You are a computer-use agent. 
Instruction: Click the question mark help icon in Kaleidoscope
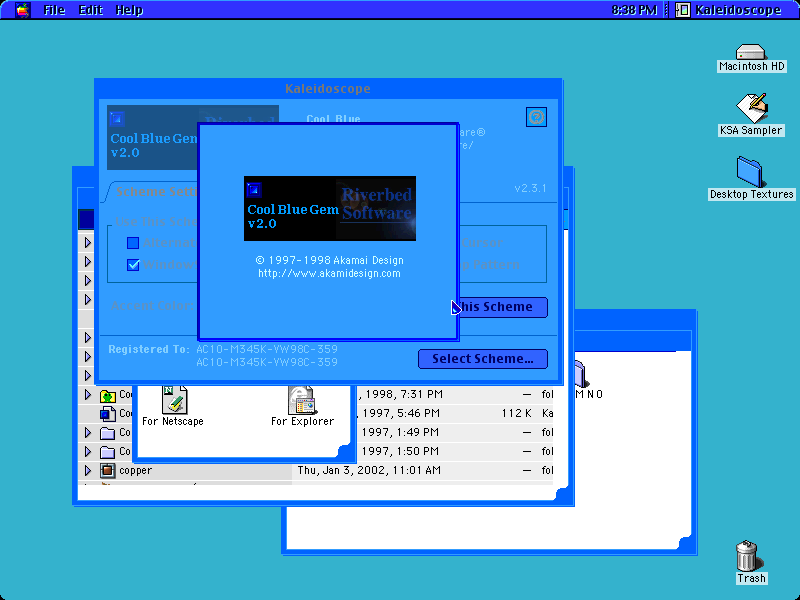pos(536,117)
